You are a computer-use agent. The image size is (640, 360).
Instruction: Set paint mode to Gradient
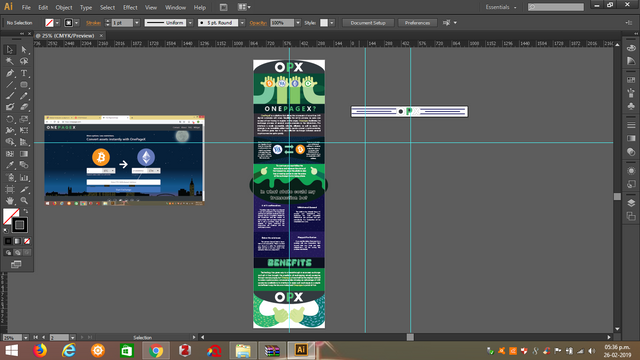pos(18,241)
